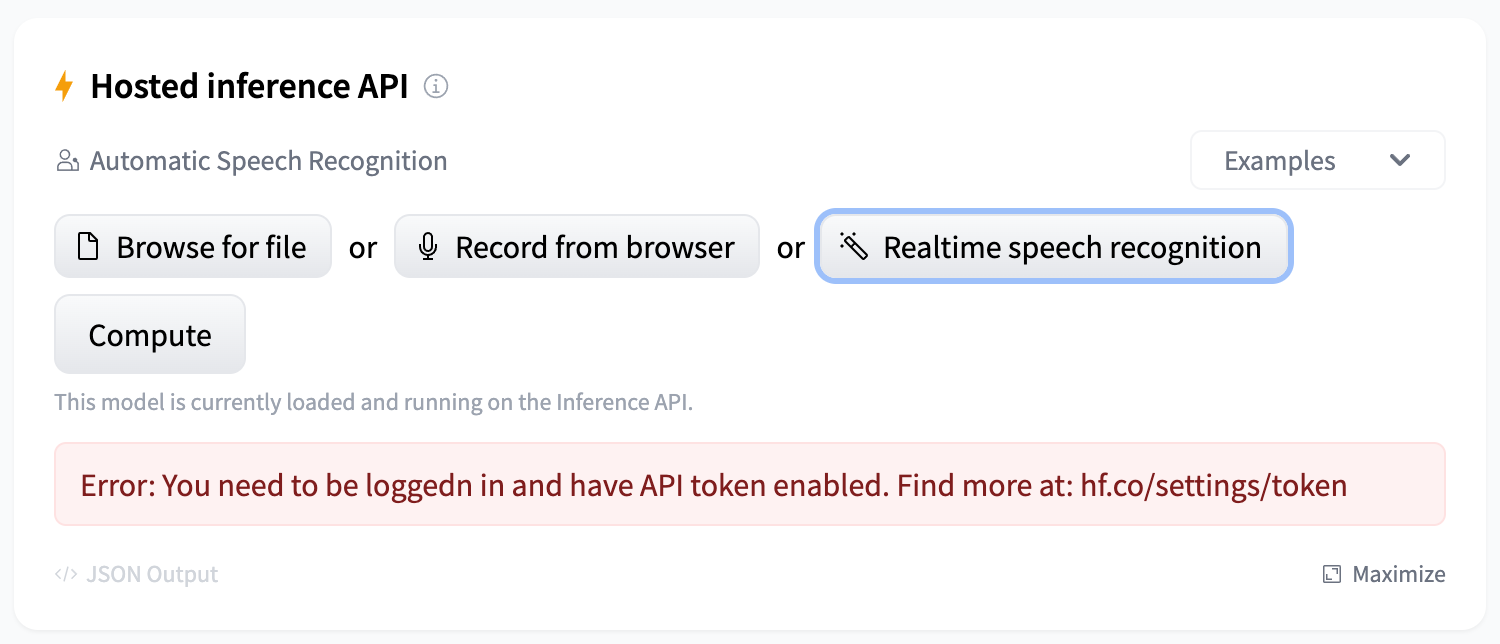Open the Hosted inference API heading
This screenshot has width=1500, height=644.
pyautogui.click(x=247, y=86)
